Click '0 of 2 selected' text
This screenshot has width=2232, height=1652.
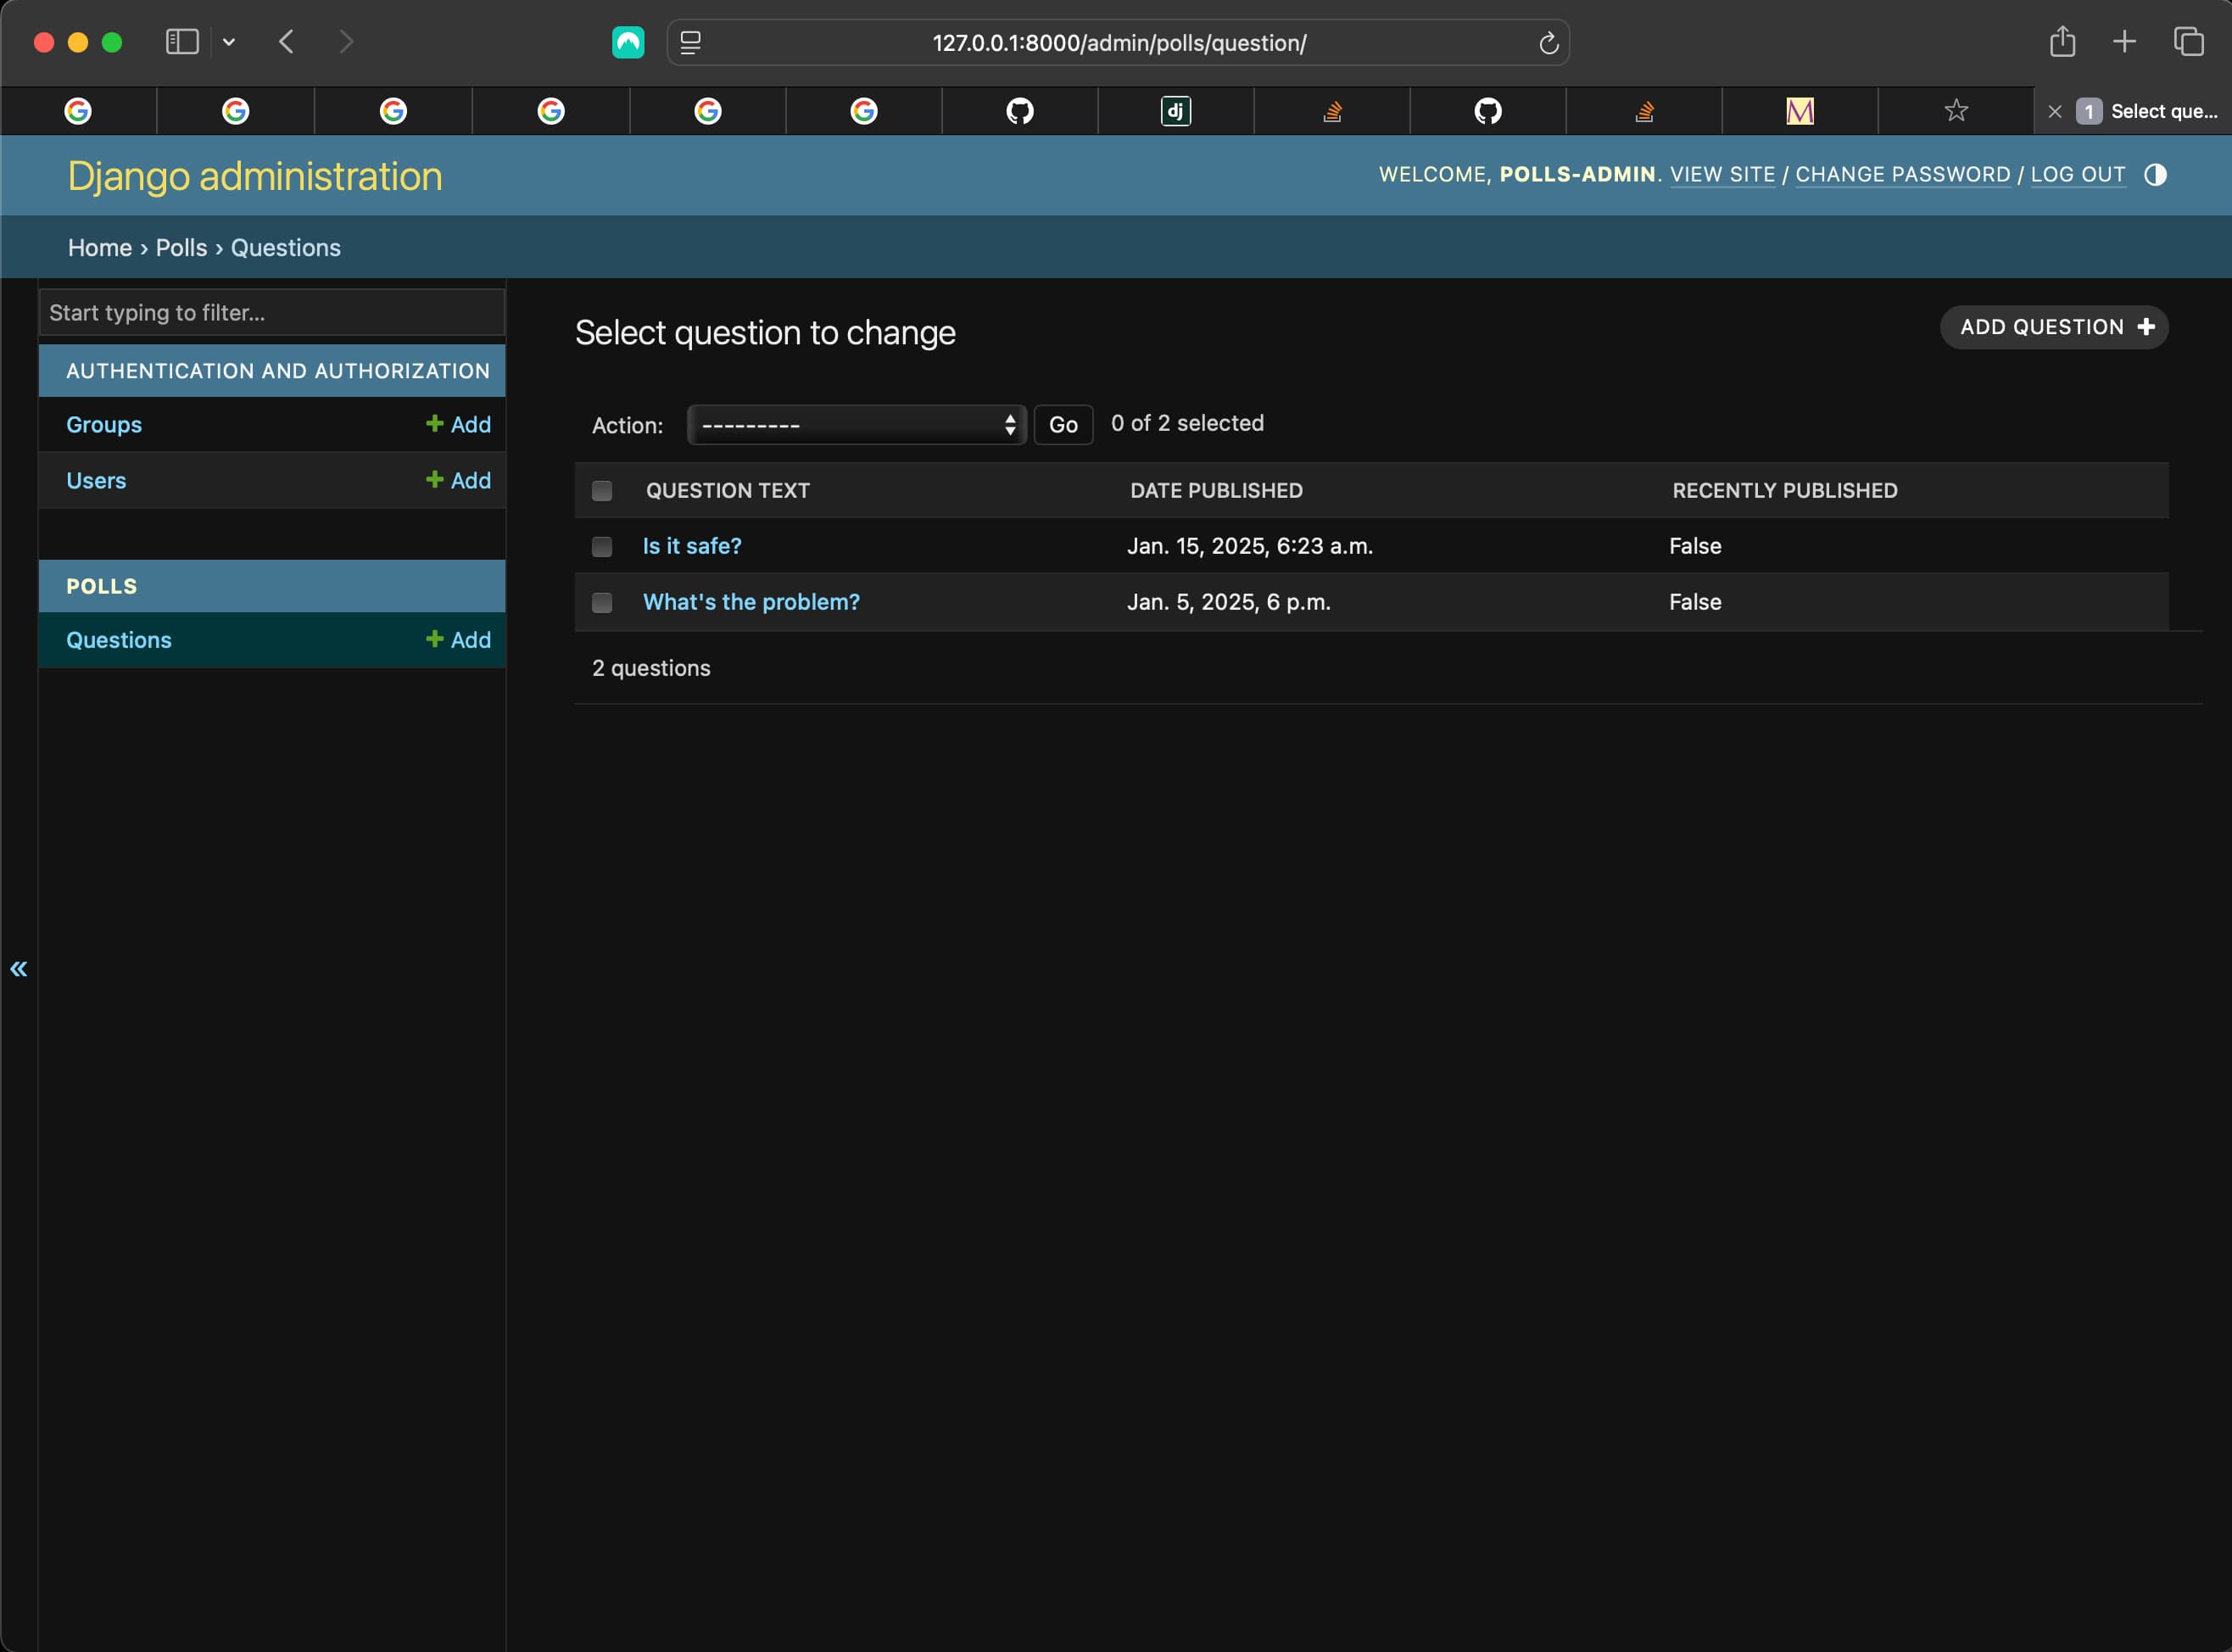[1187, 424]
